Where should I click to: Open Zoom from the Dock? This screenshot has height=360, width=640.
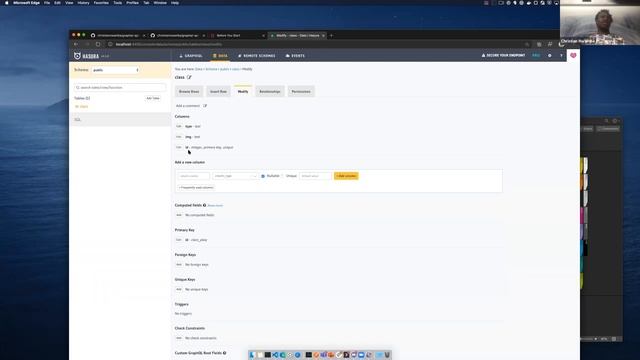point(361,355)
